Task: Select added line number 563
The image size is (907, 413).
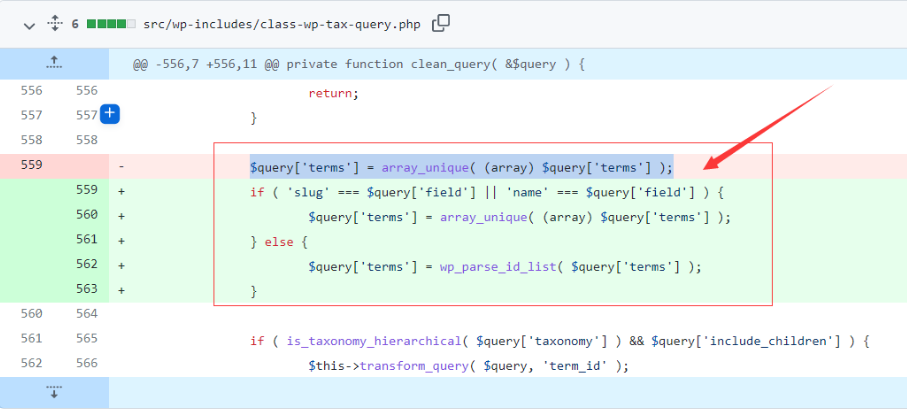Action: coord(87,289)
